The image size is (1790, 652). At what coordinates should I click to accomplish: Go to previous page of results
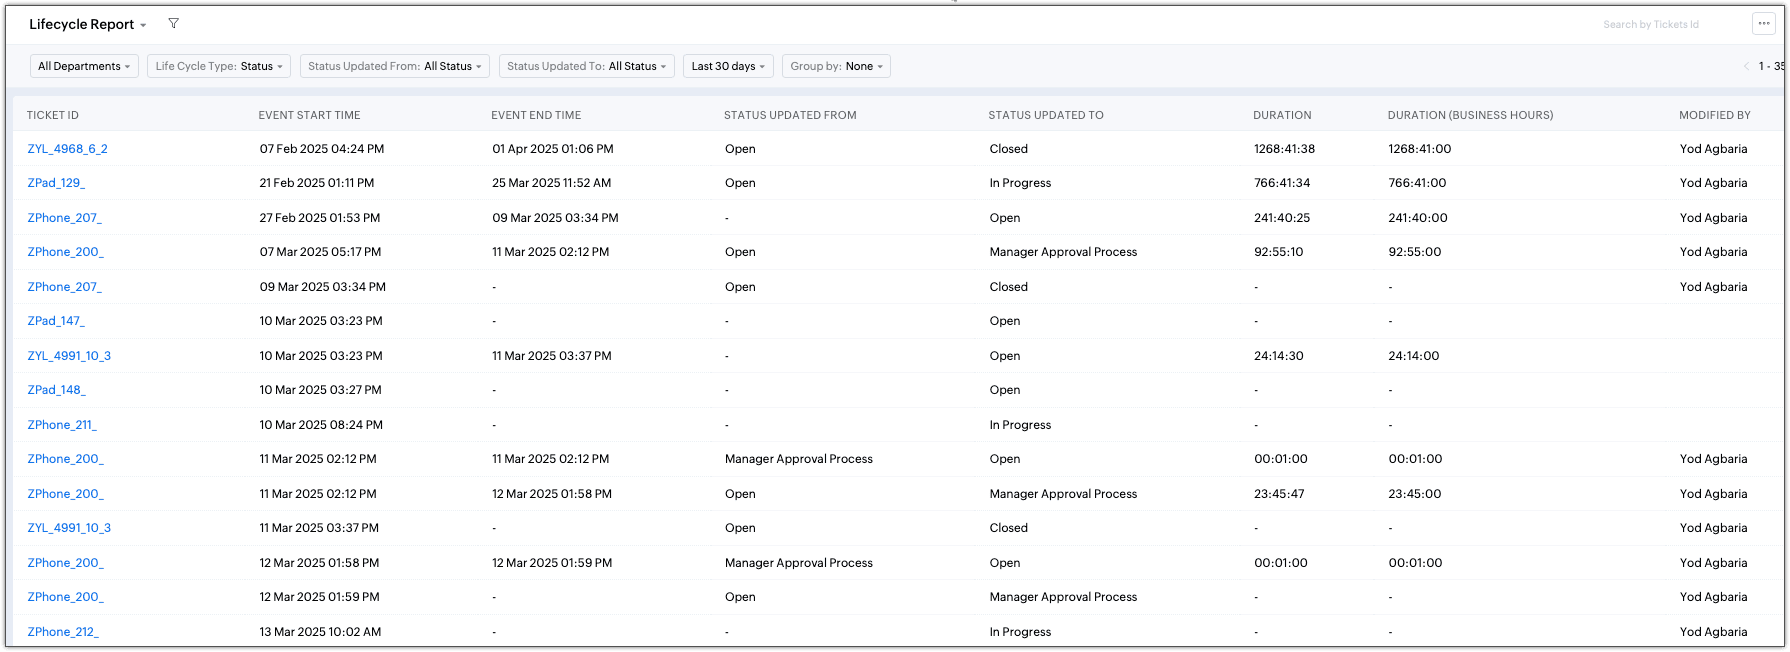pos(1746,66)
